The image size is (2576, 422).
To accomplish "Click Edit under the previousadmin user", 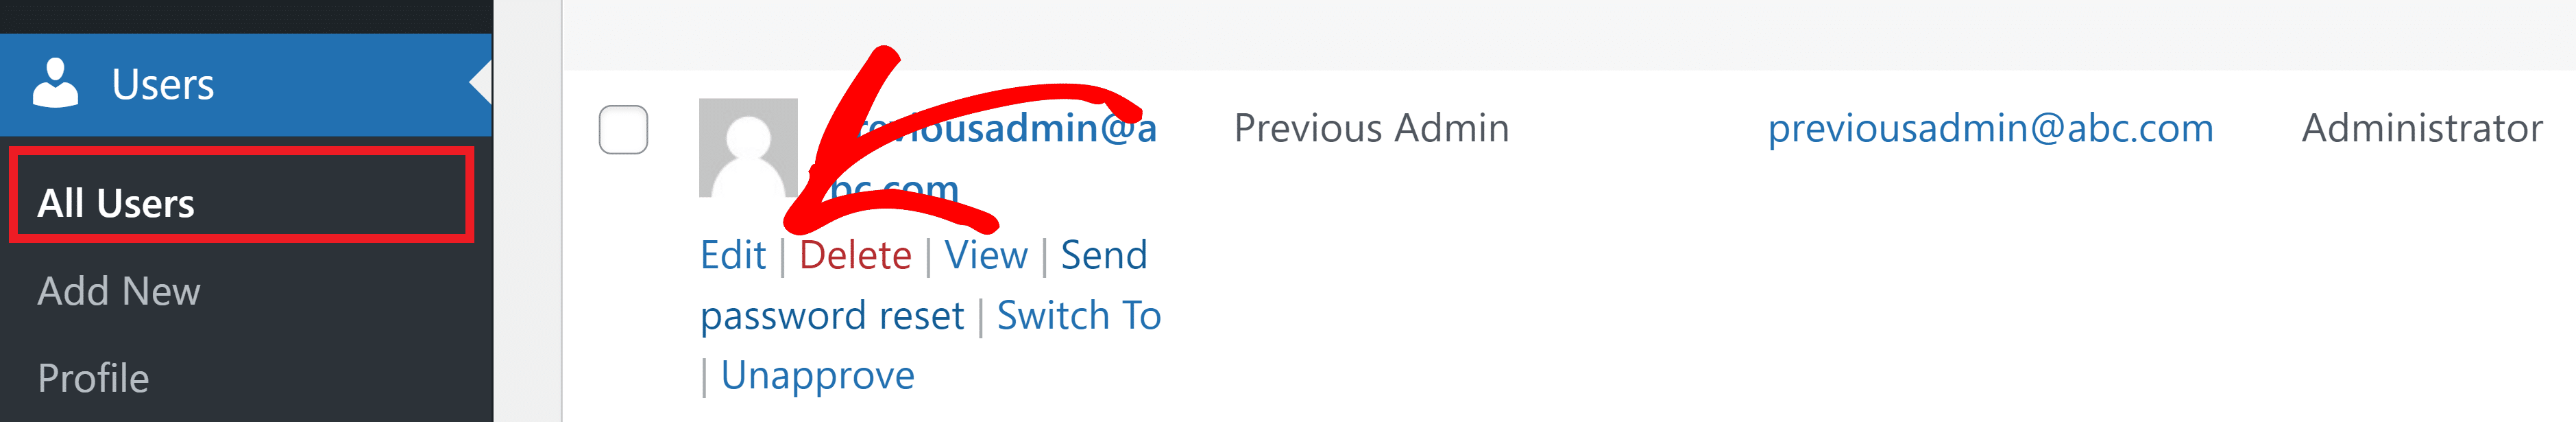I will pos(733,255).
